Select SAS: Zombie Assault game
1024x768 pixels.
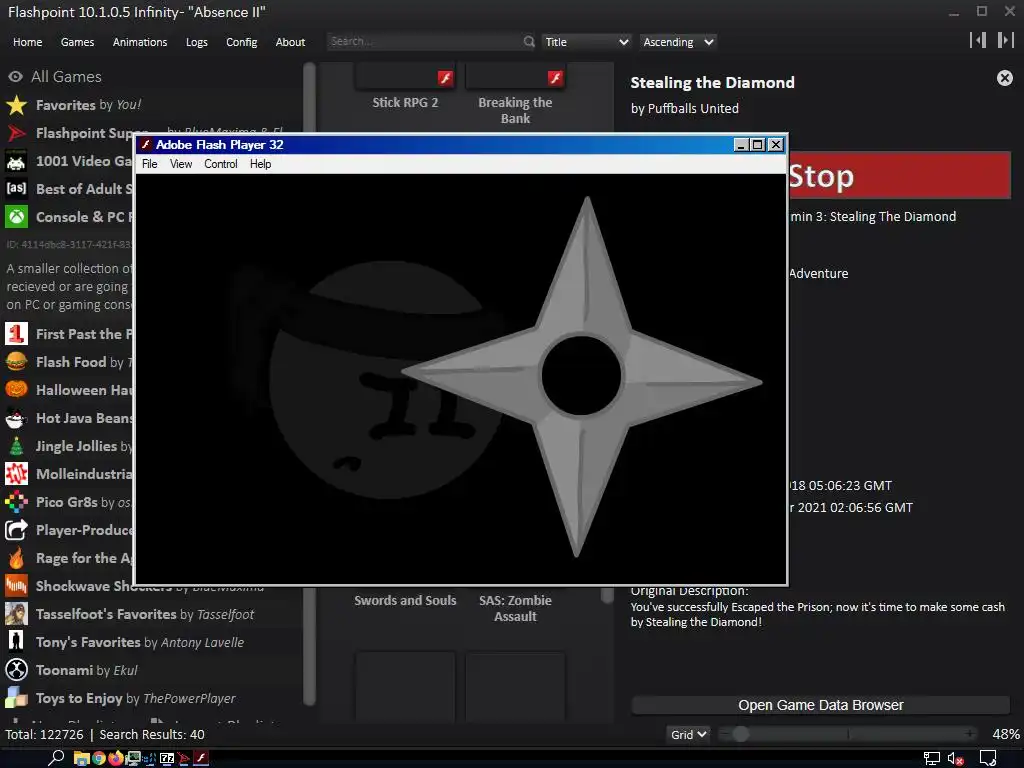(515, 608)
